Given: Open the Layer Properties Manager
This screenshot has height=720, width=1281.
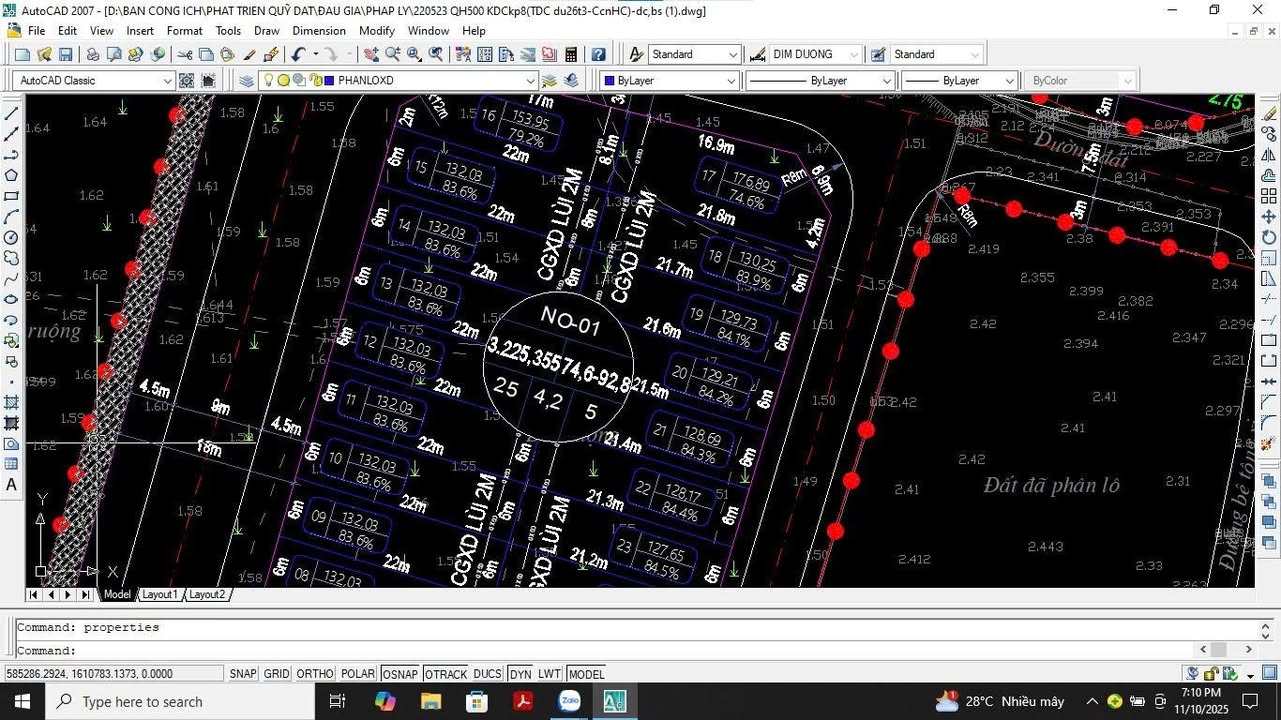Looking at the screenshot, I should click(x=247, y=80).
